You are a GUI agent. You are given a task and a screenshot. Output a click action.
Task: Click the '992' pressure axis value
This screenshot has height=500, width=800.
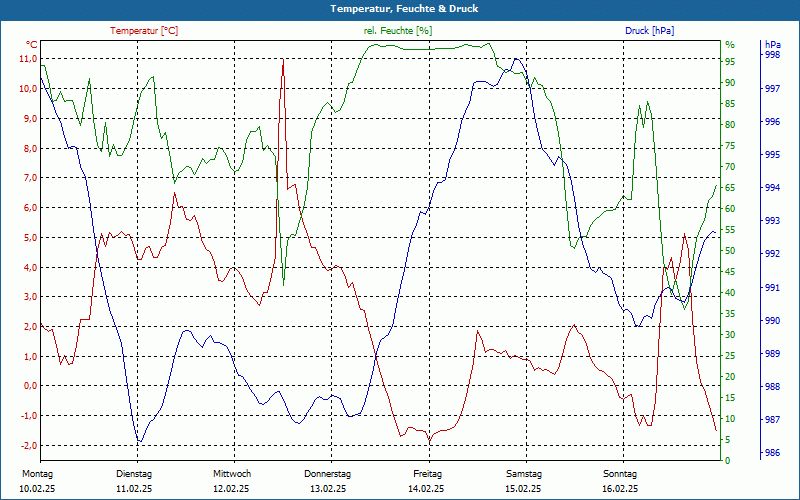(x=772, y=254)
